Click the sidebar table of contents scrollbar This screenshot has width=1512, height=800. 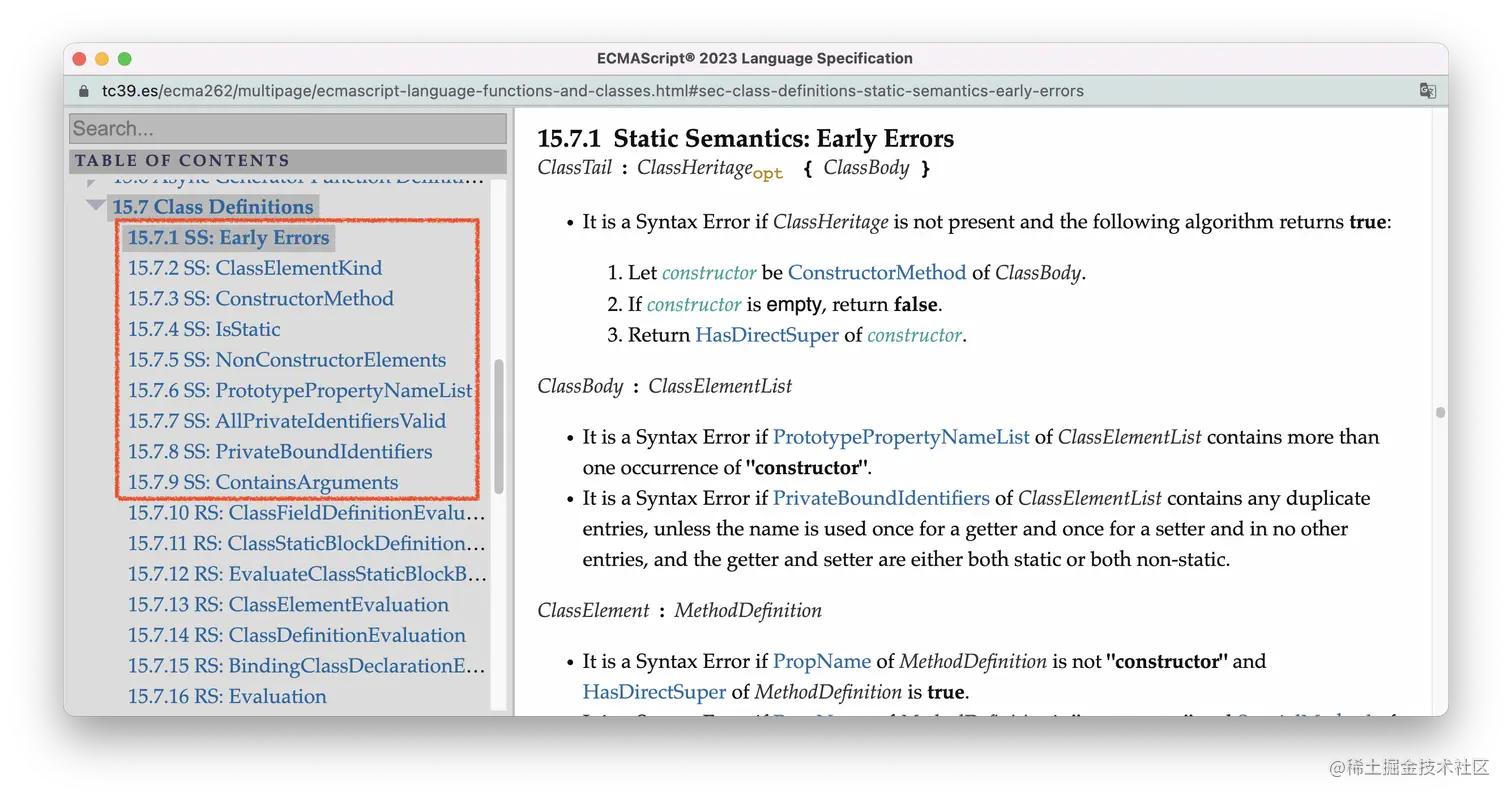tap(499, 427)
